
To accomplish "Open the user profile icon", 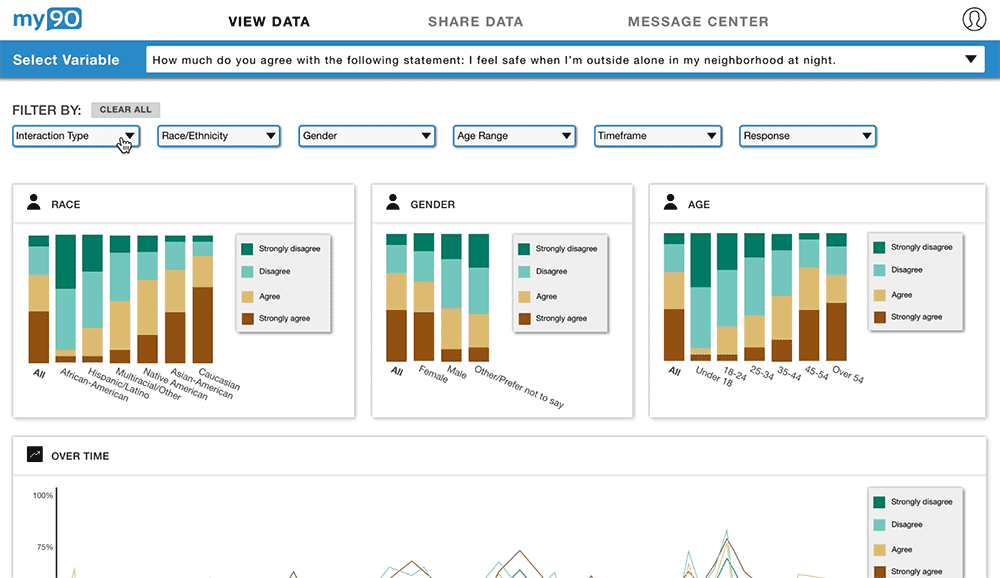I will (x=974, y=19).
